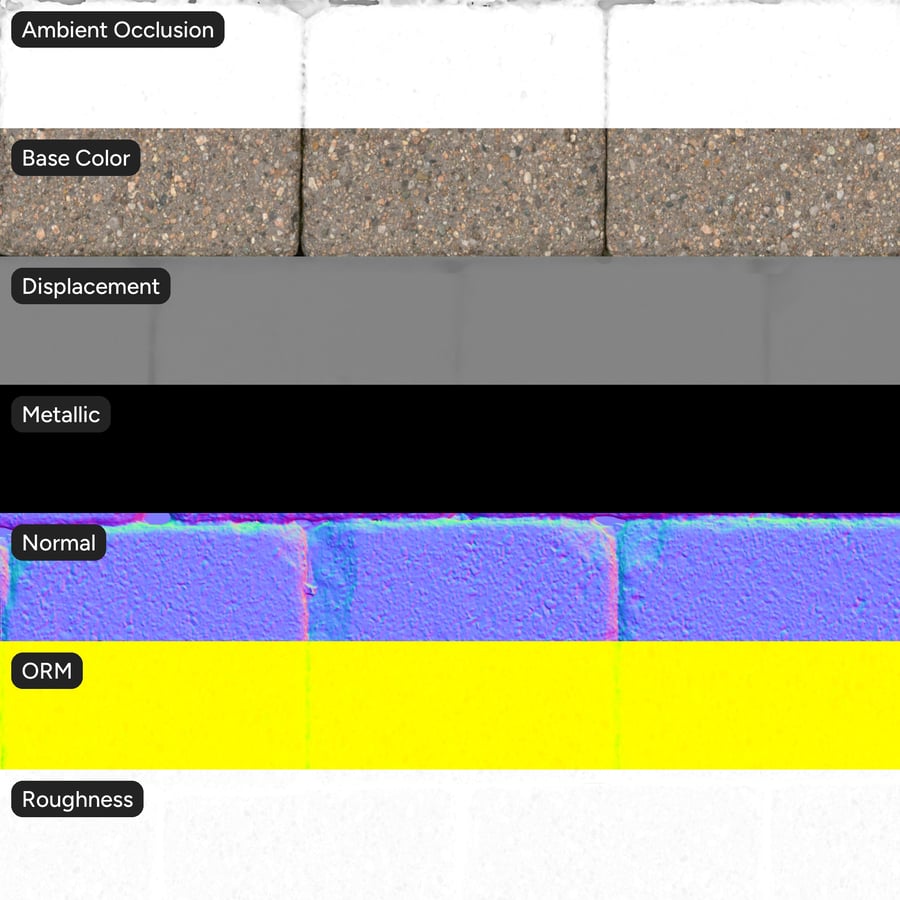Click the Roughness label
This screenshot has width=900, height=900.
[76, 799]
